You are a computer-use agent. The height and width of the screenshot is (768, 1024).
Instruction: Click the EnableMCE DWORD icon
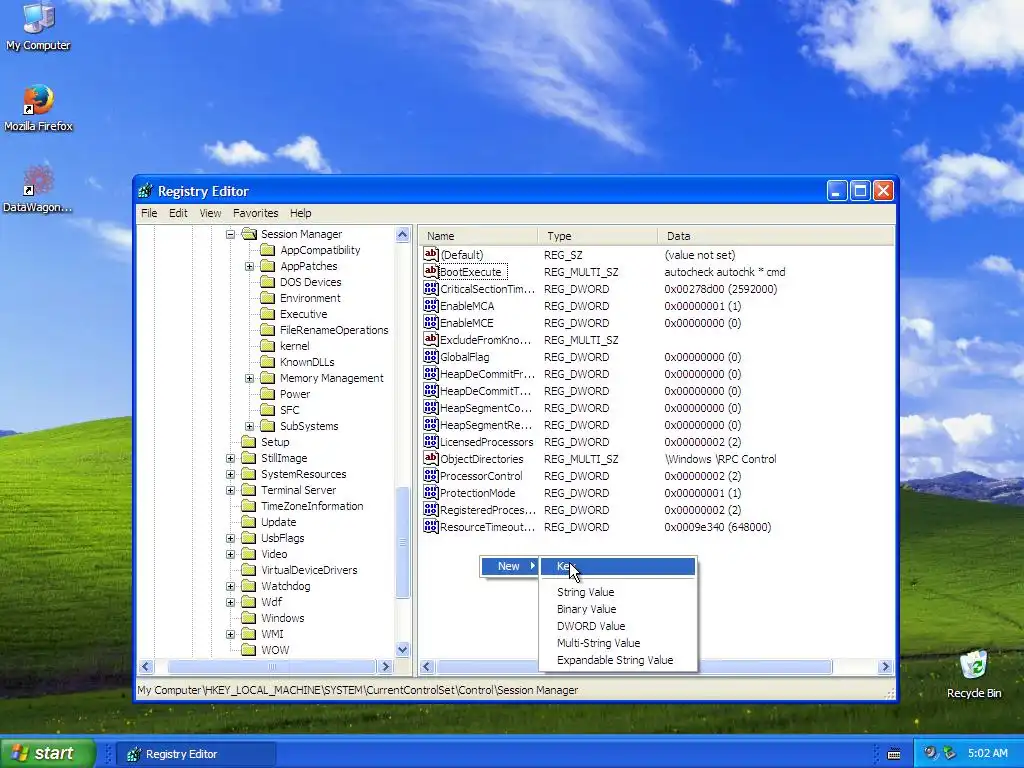point(430,323)
